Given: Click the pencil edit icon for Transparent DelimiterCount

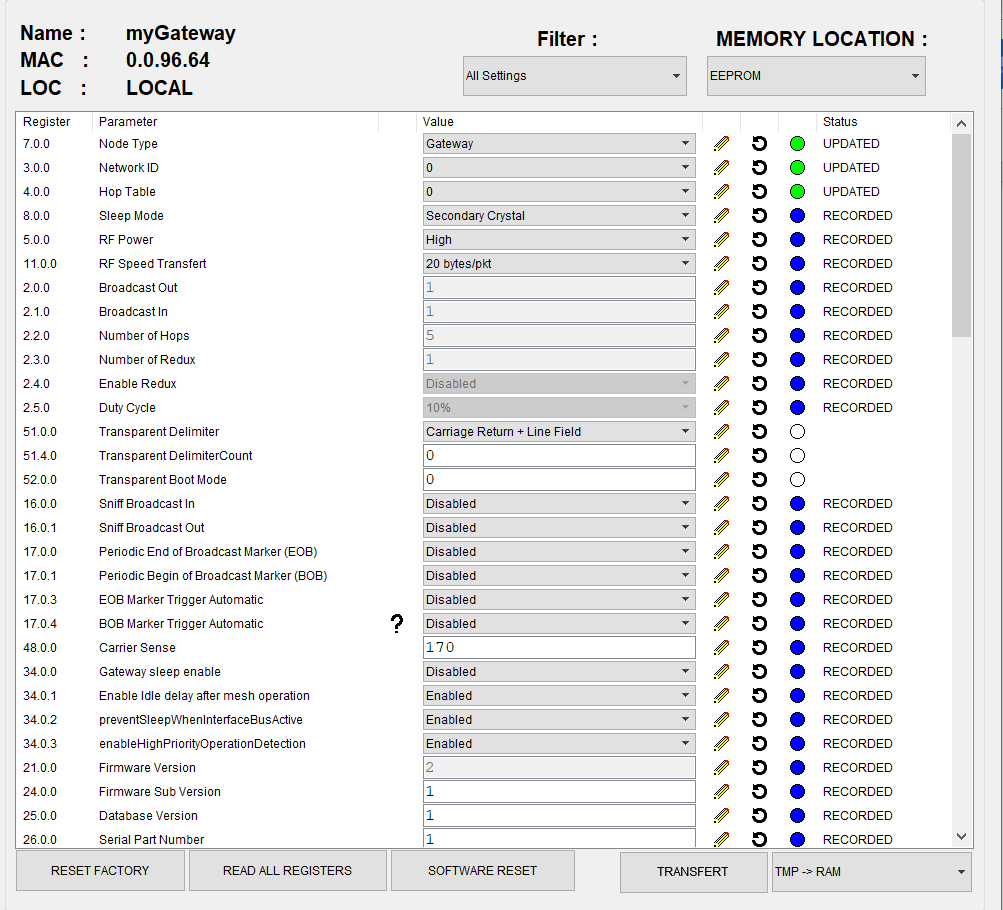Looking at the screenshot, I should tap(721, 455).
